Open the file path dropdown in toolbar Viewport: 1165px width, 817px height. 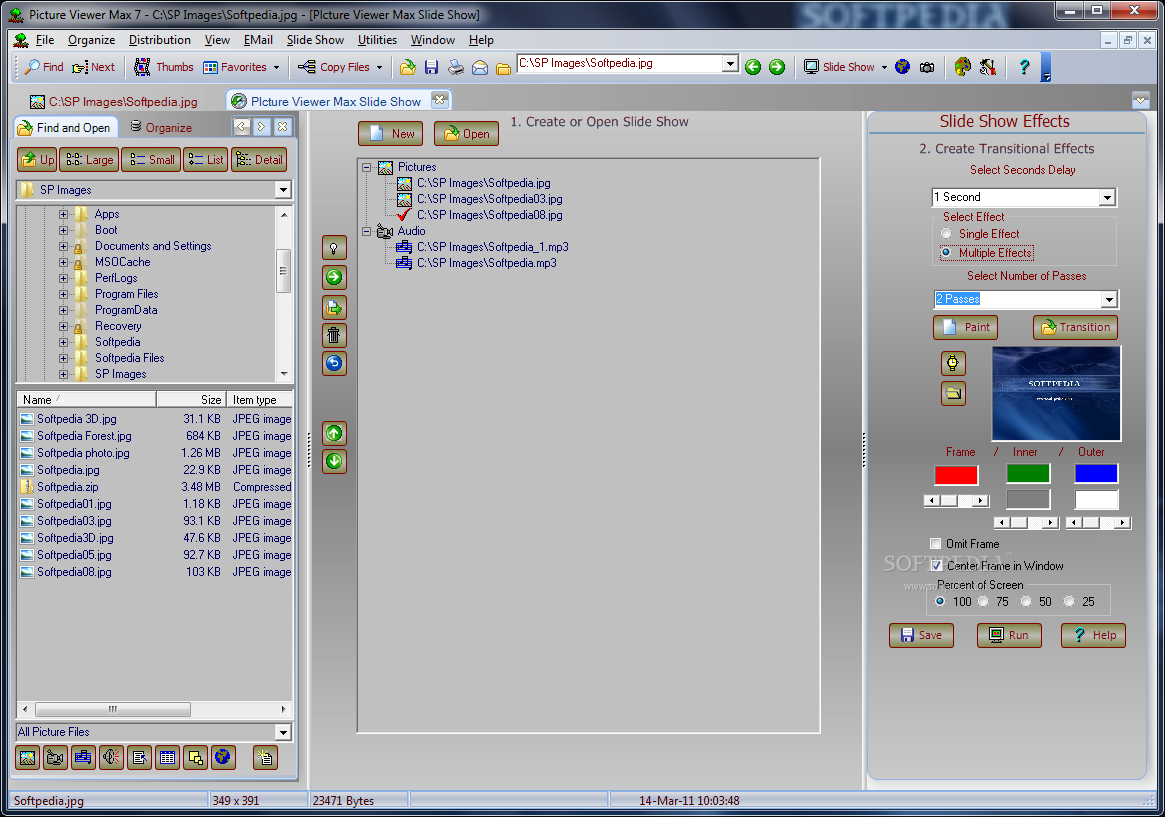click(x=730, y=64)
